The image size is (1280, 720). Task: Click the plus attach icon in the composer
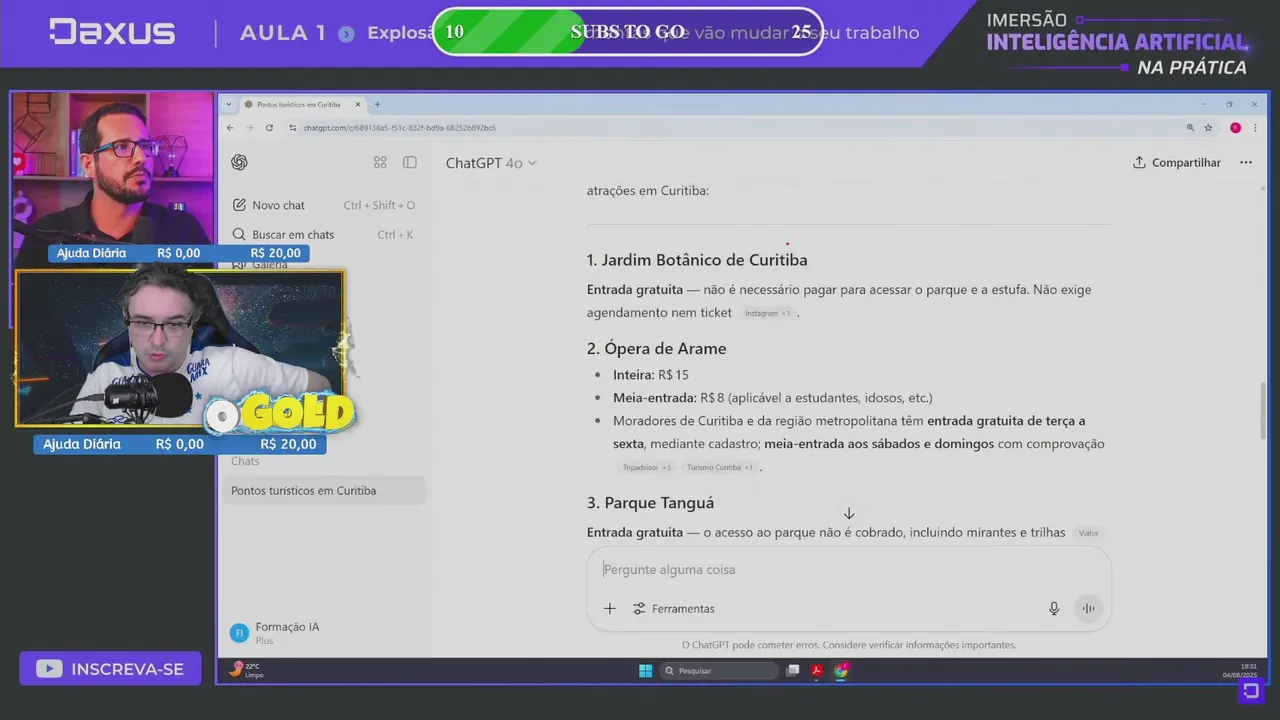[x=609, y=608]
